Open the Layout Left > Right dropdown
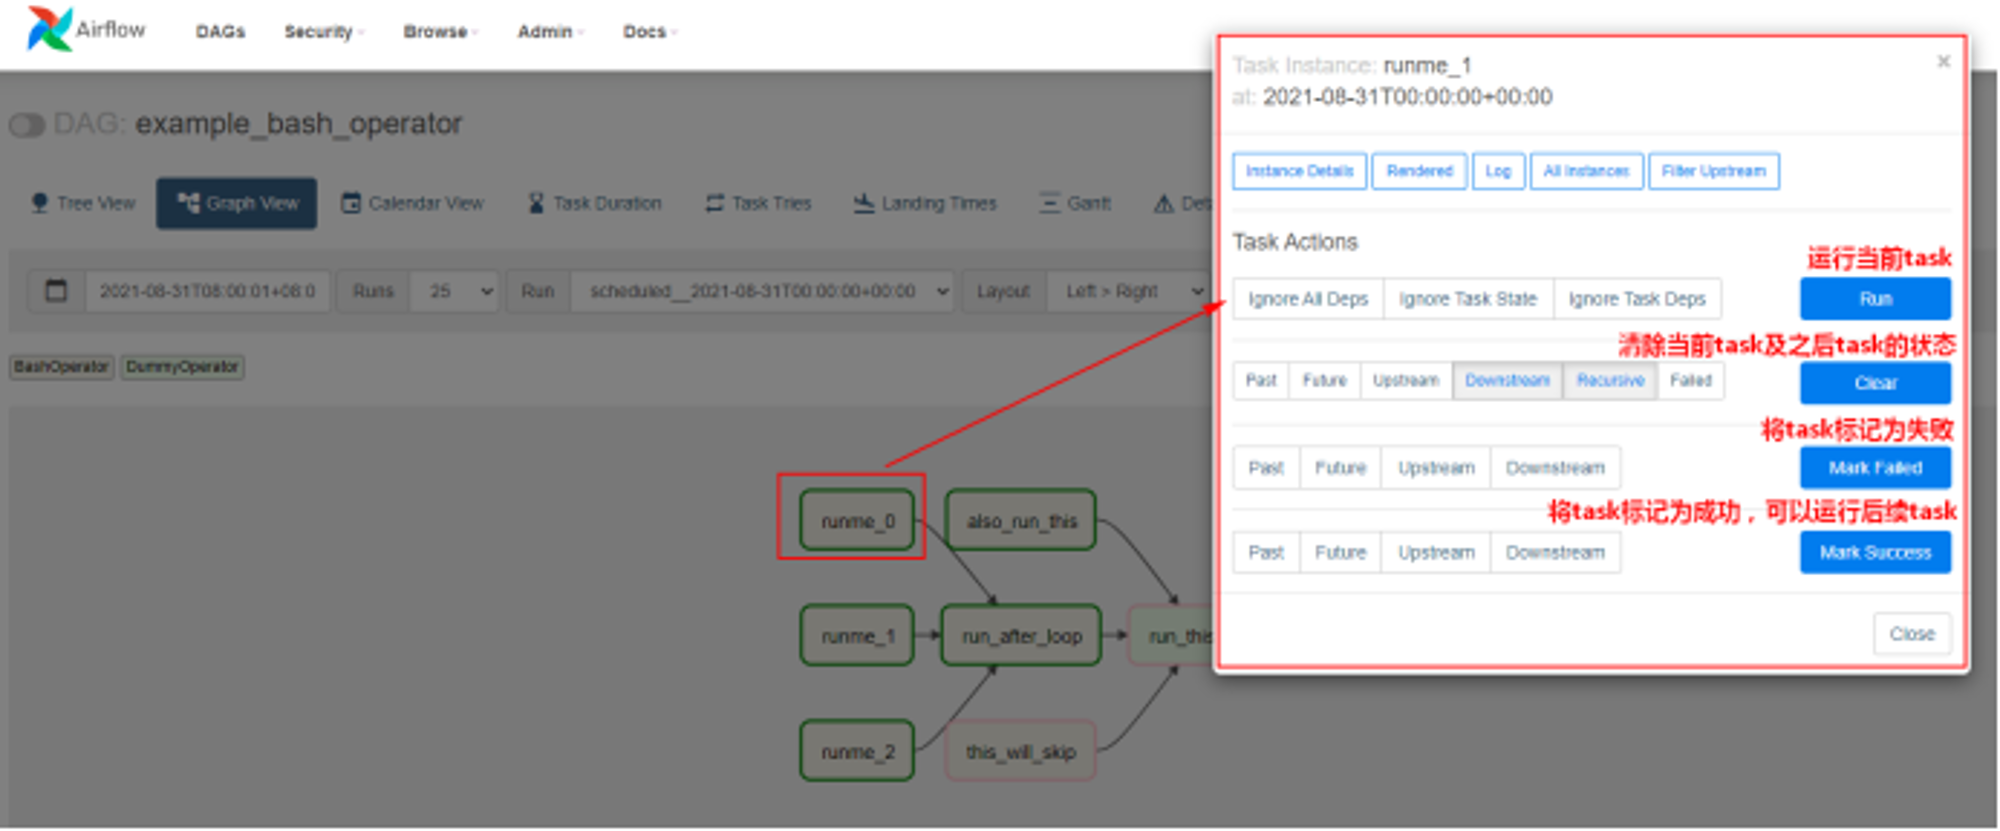This screenshot has width=2000, height=831. tap(1130, 291)
